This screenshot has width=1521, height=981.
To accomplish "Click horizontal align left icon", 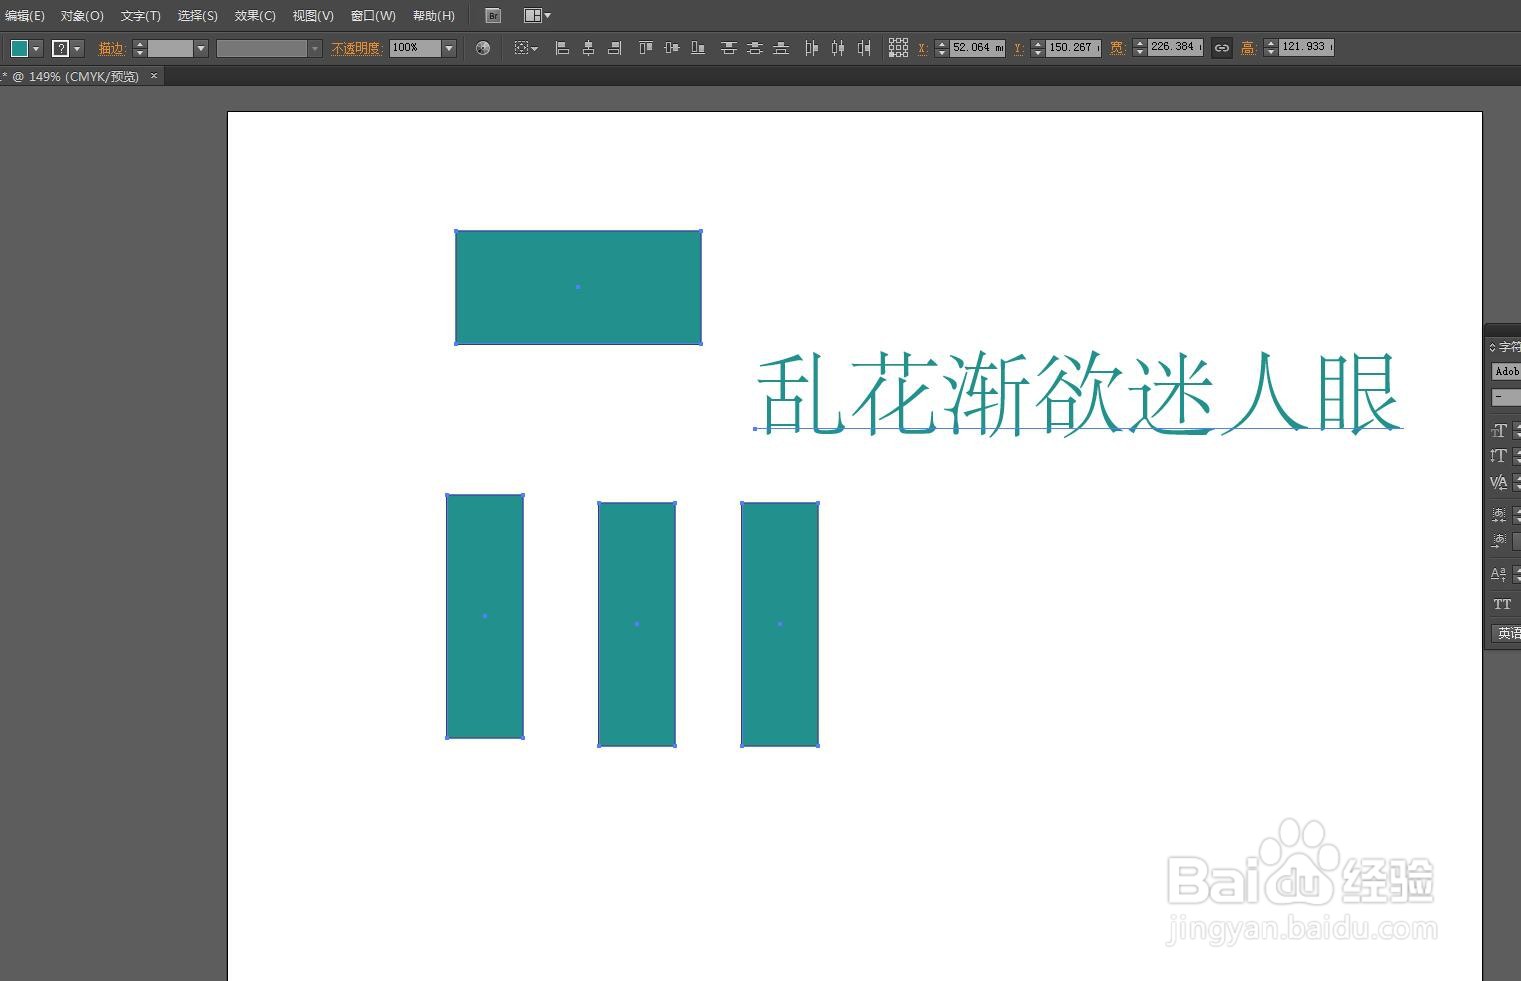I will (562, 47).
